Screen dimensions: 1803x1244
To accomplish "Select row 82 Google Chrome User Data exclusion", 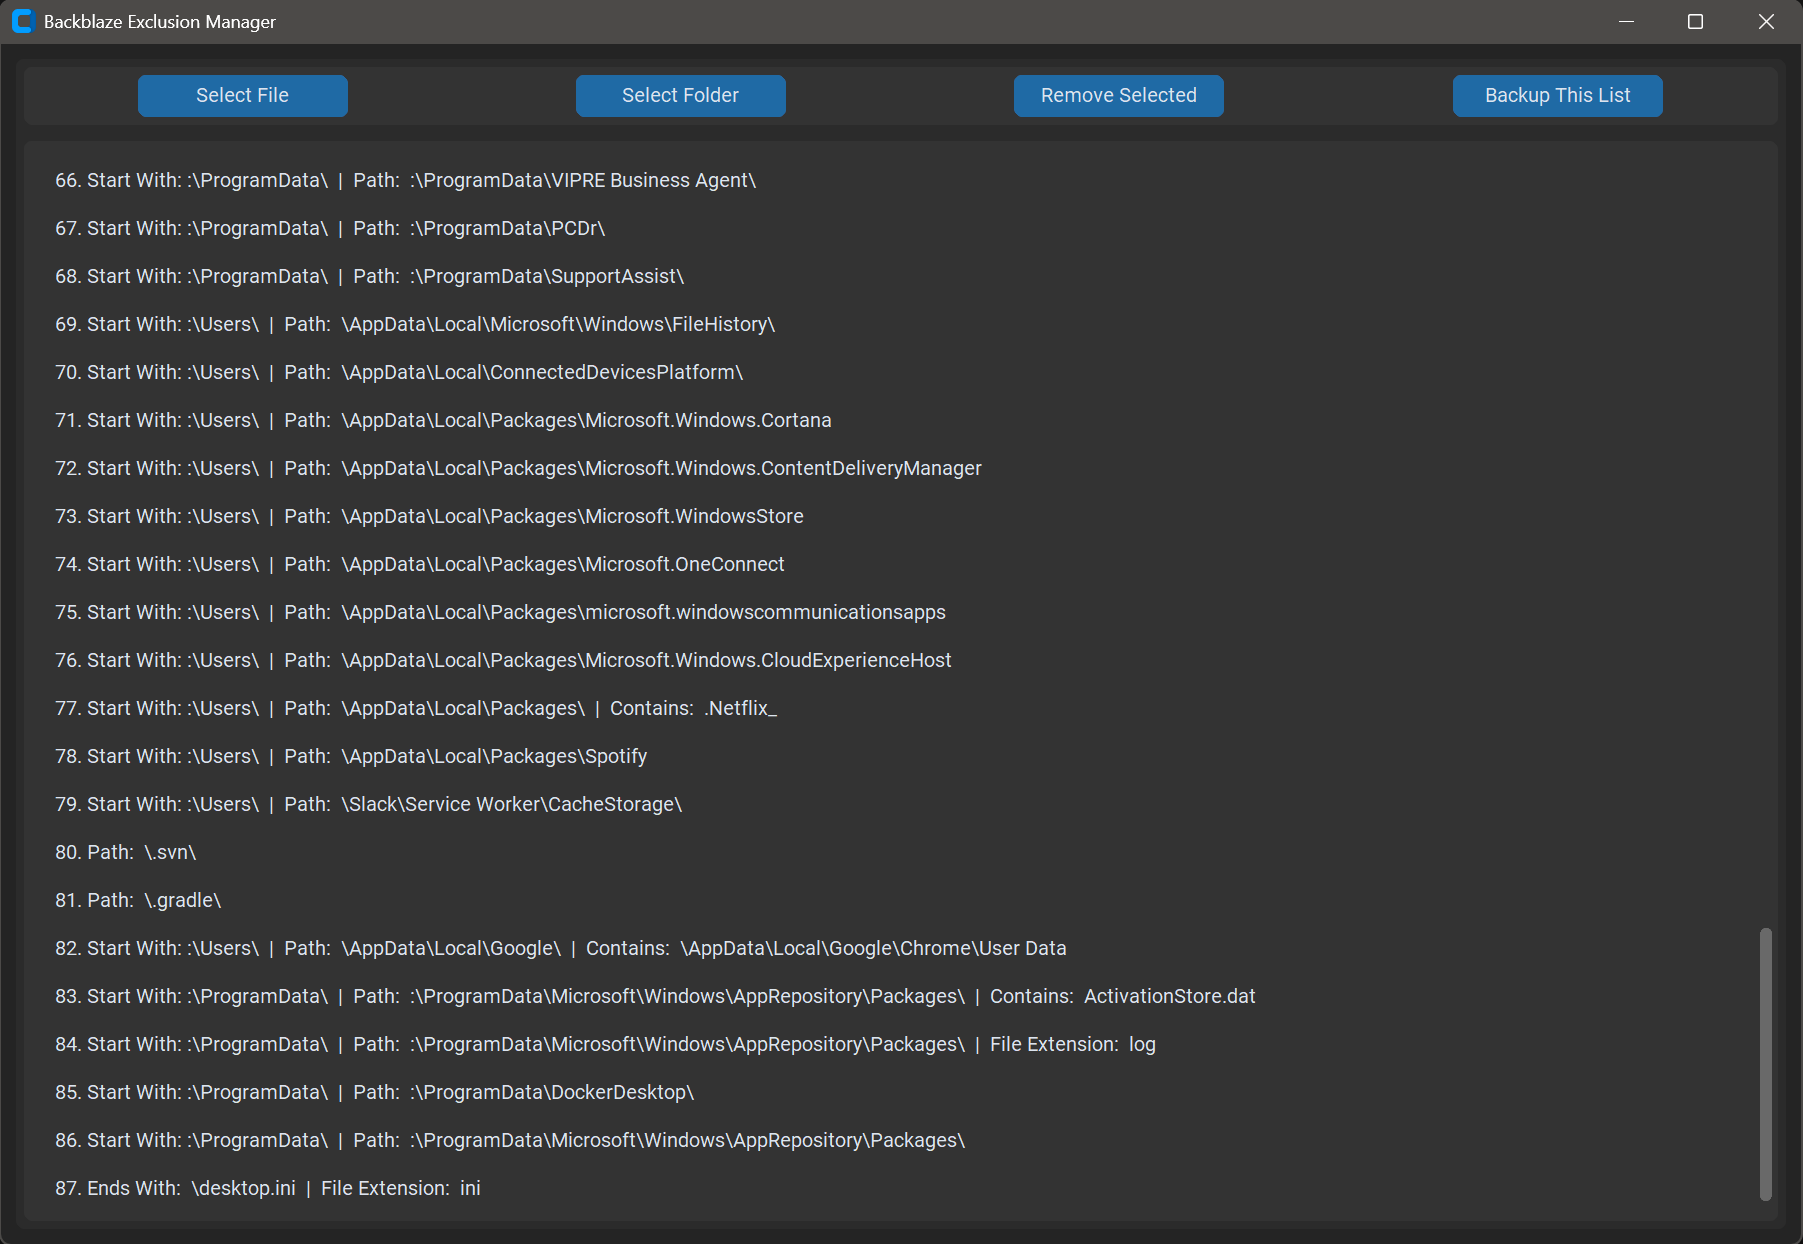I will (x=561, y=948).
